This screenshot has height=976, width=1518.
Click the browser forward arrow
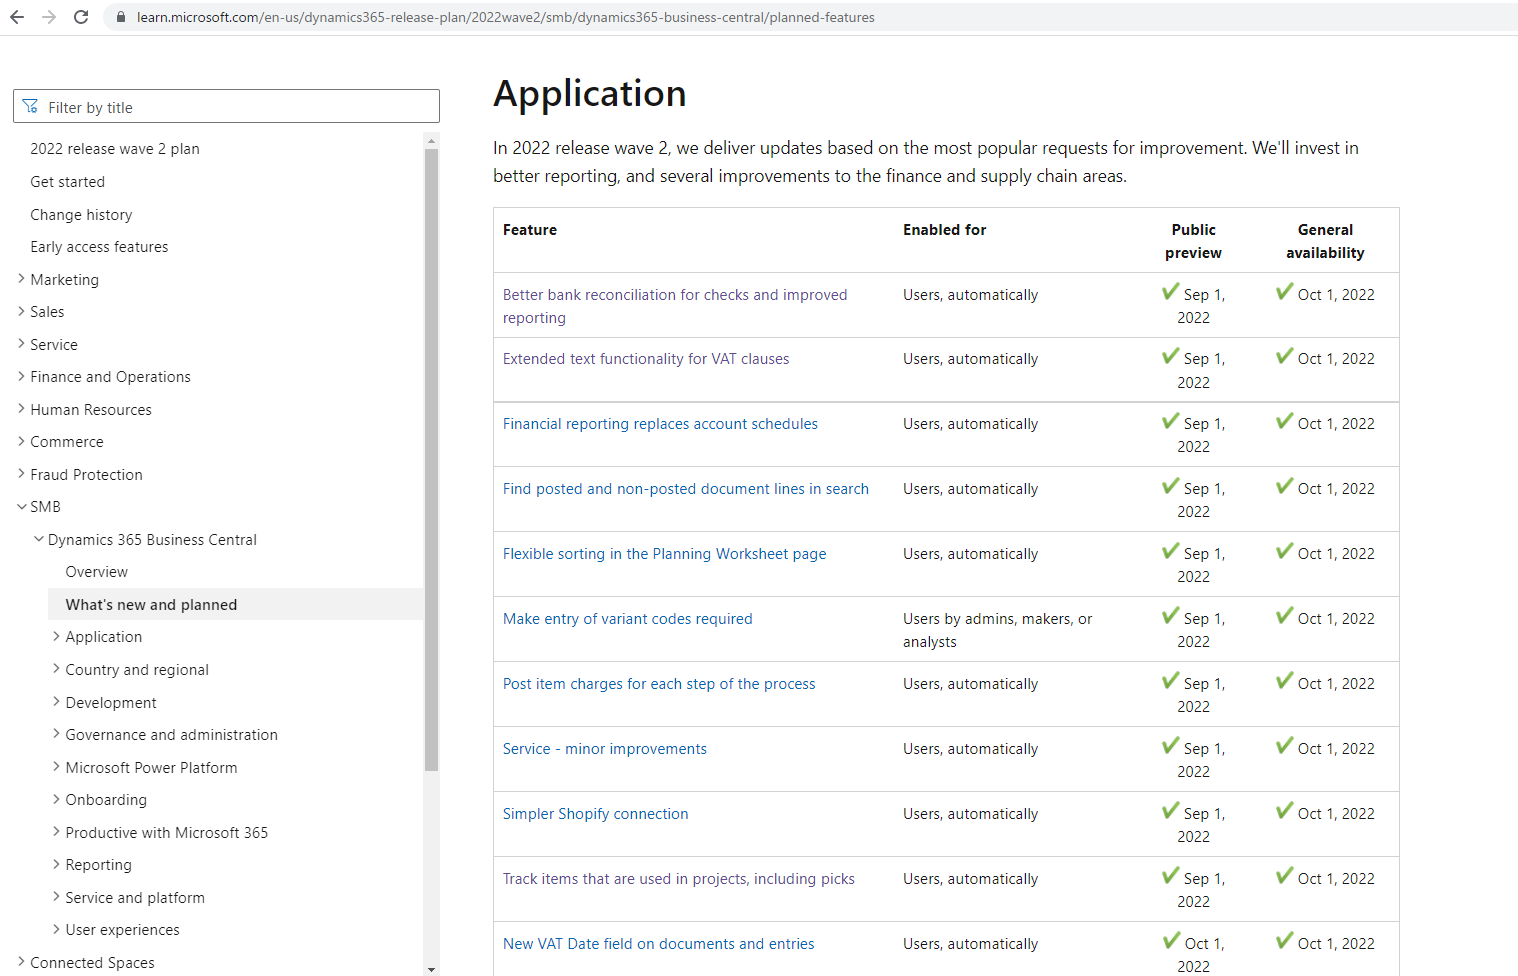click(49, 17)
